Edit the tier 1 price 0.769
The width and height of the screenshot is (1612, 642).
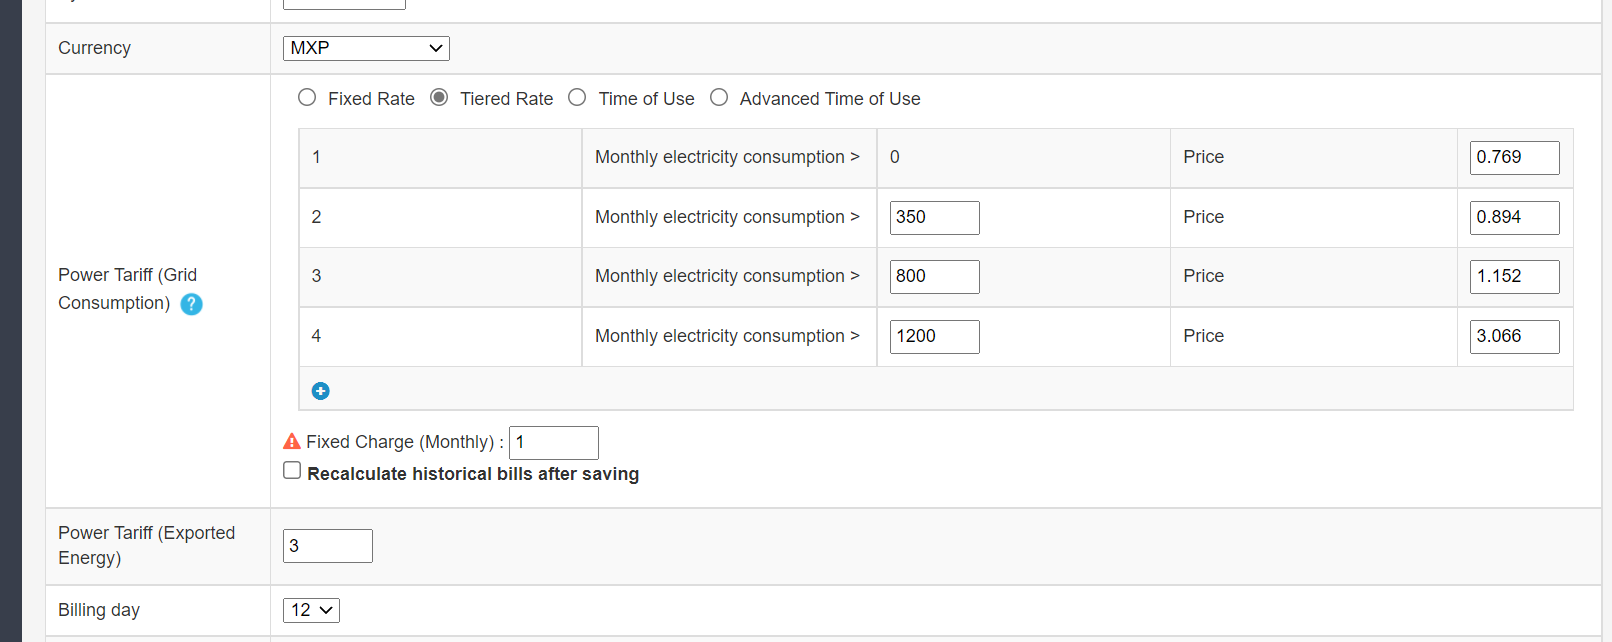click(x=1514, y=157)
